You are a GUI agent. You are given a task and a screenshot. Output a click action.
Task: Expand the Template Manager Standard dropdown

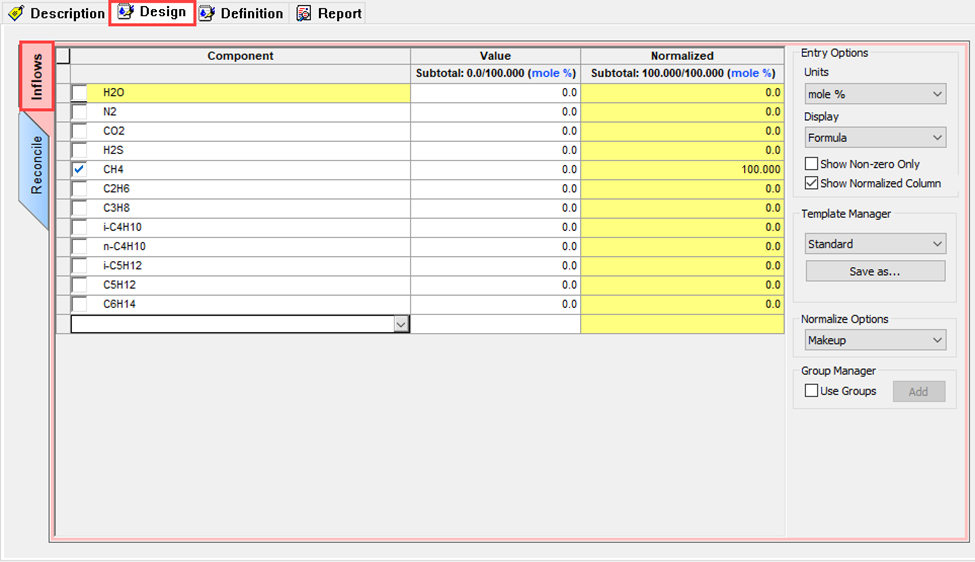875,244
